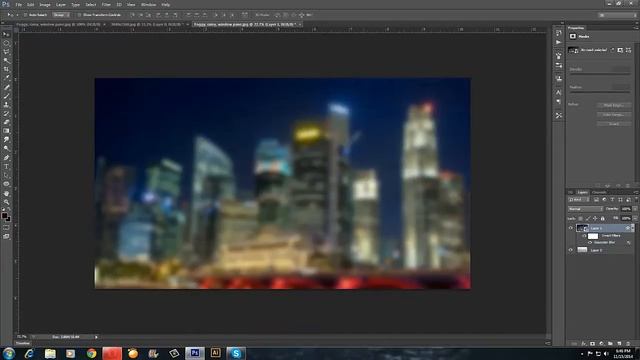Open the Filter menu

(106, 4)
